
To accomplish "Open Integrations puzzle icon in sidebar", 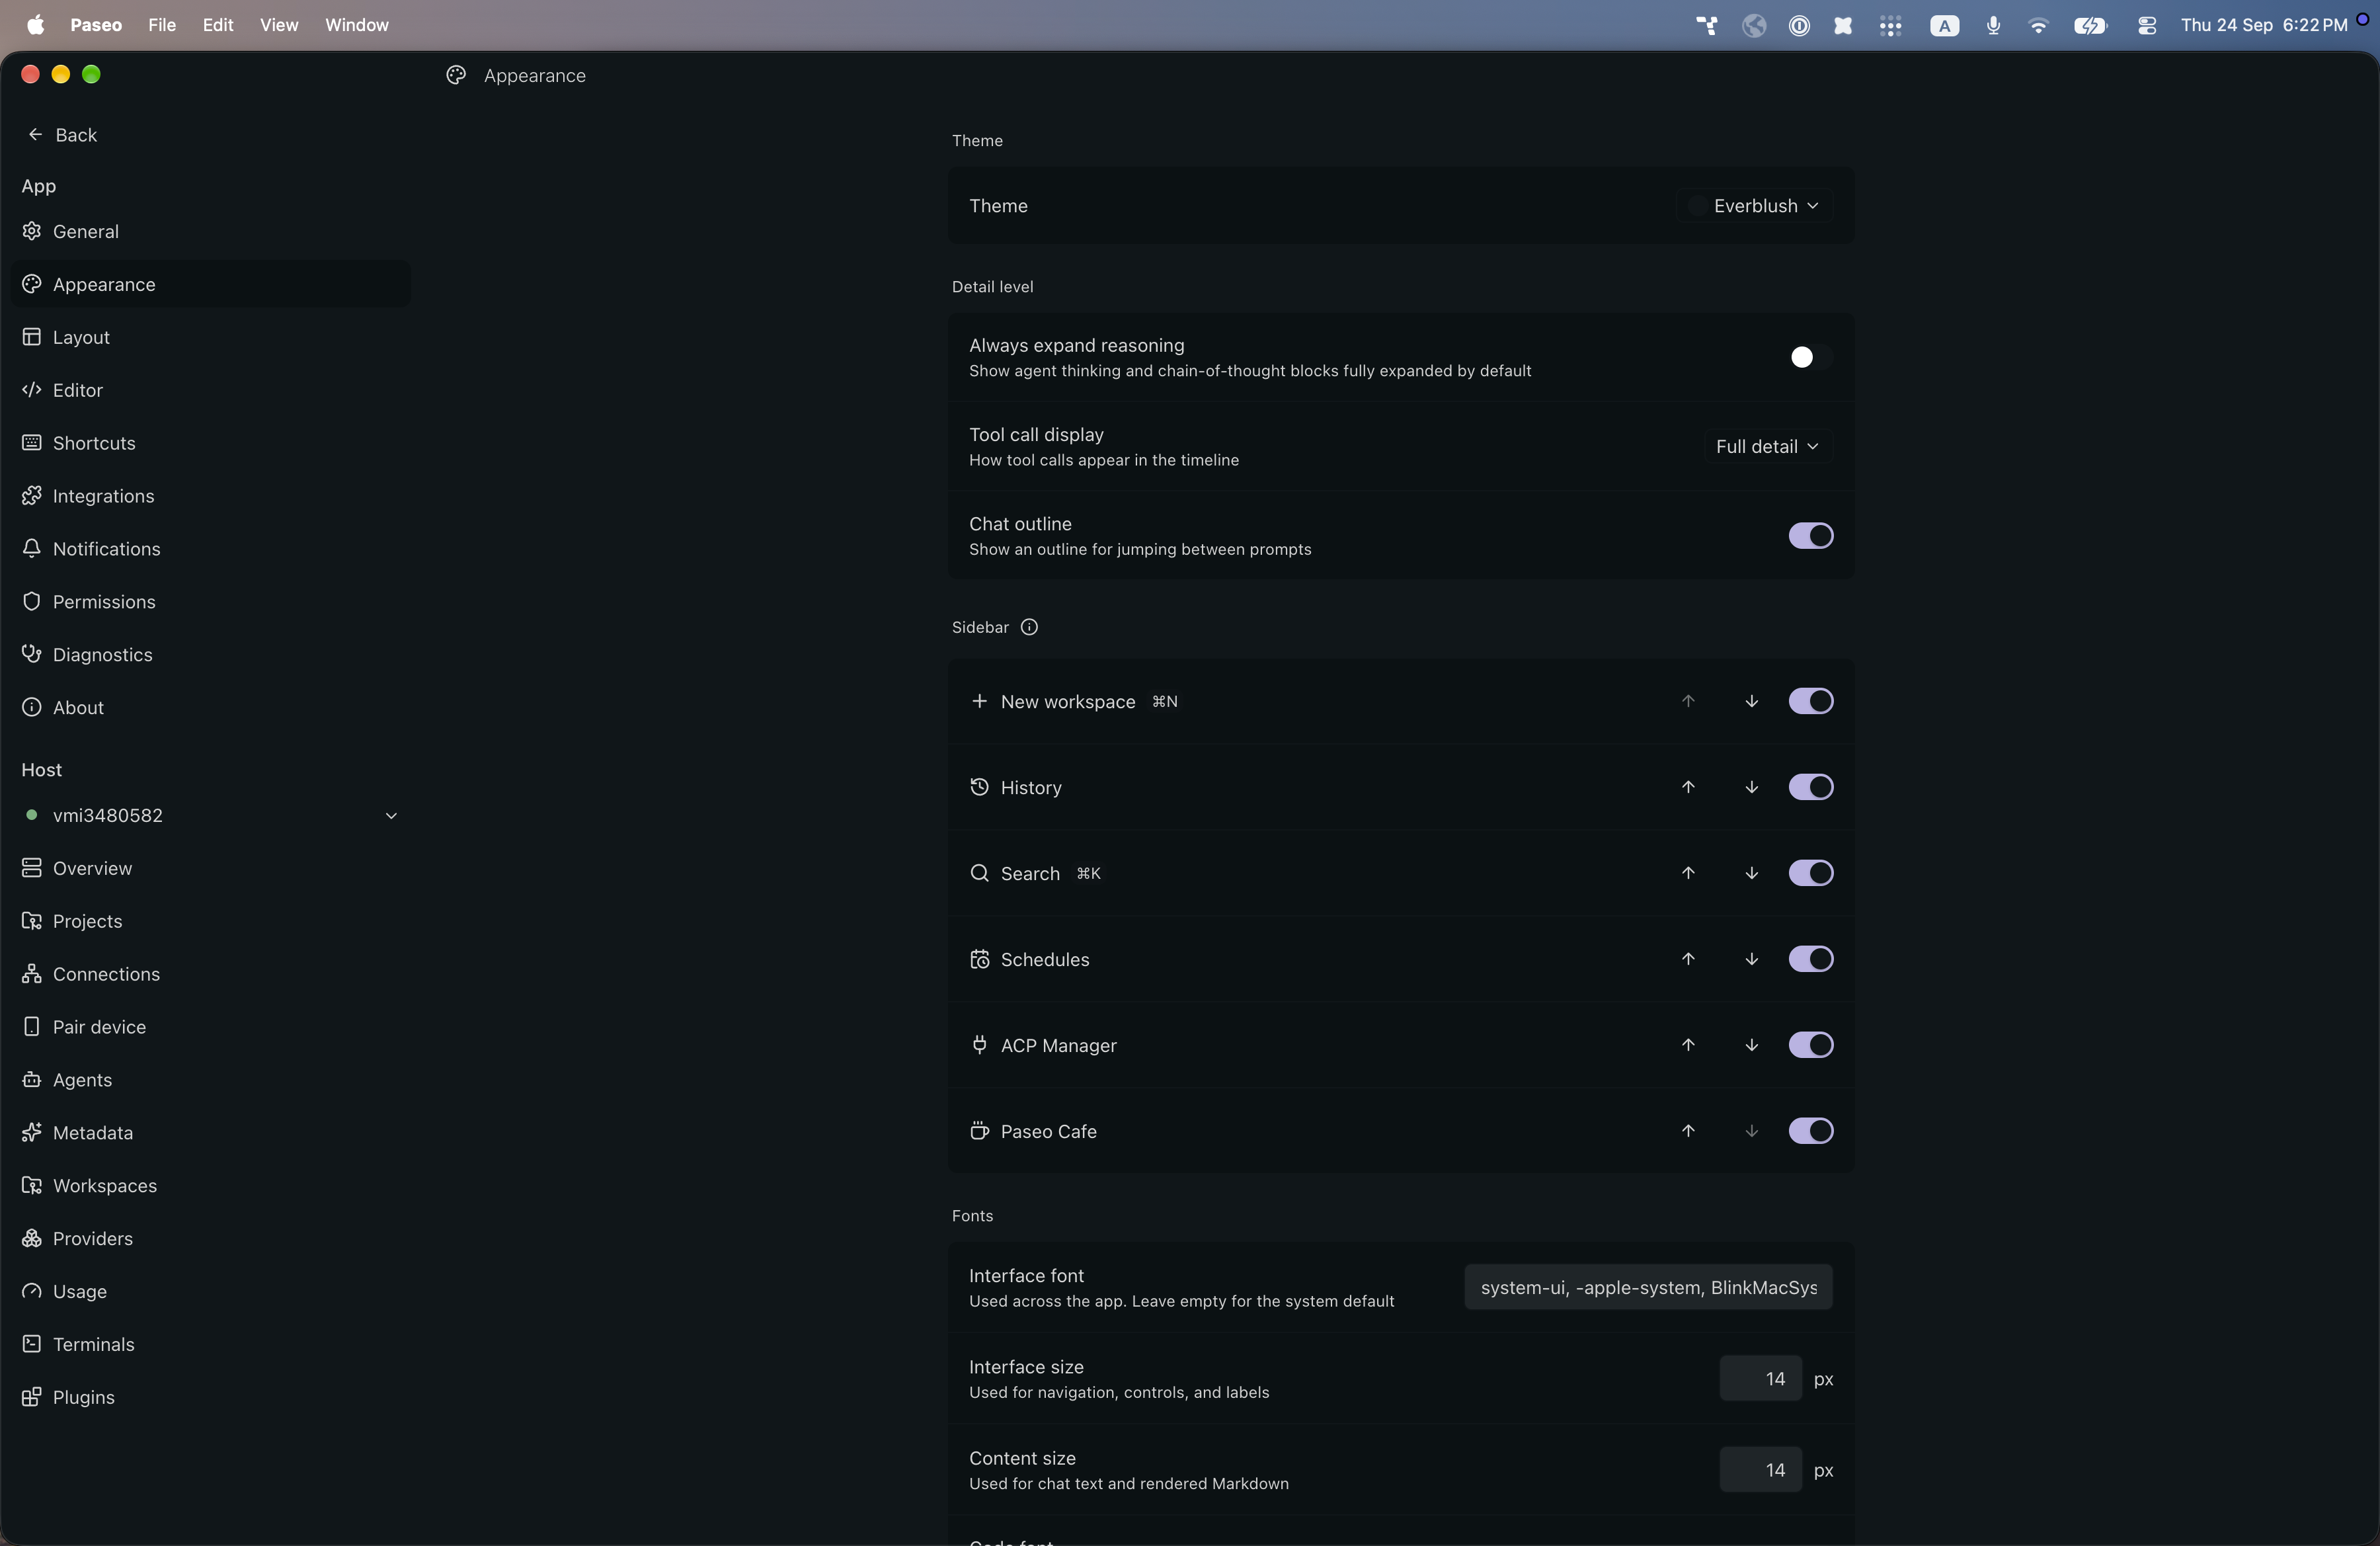I will (x=32, y=495).
